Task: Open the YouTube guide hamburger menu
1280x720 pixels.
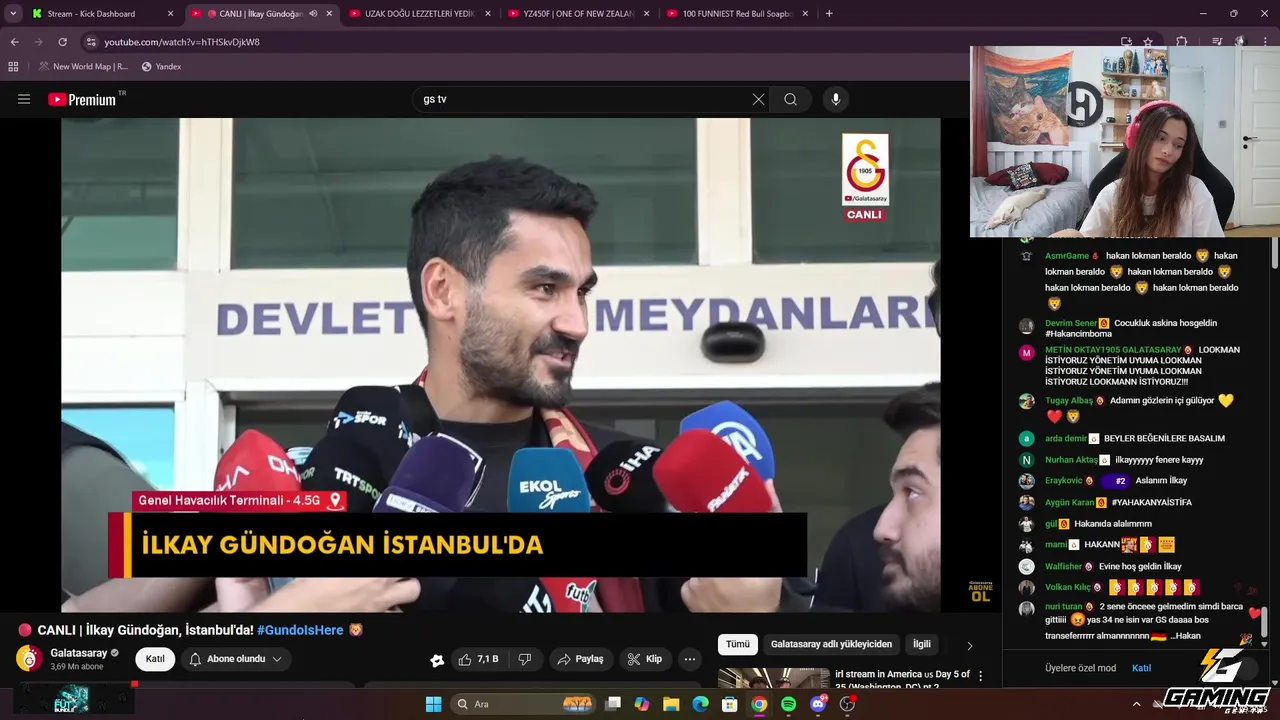Action: (x=24, y=99)
